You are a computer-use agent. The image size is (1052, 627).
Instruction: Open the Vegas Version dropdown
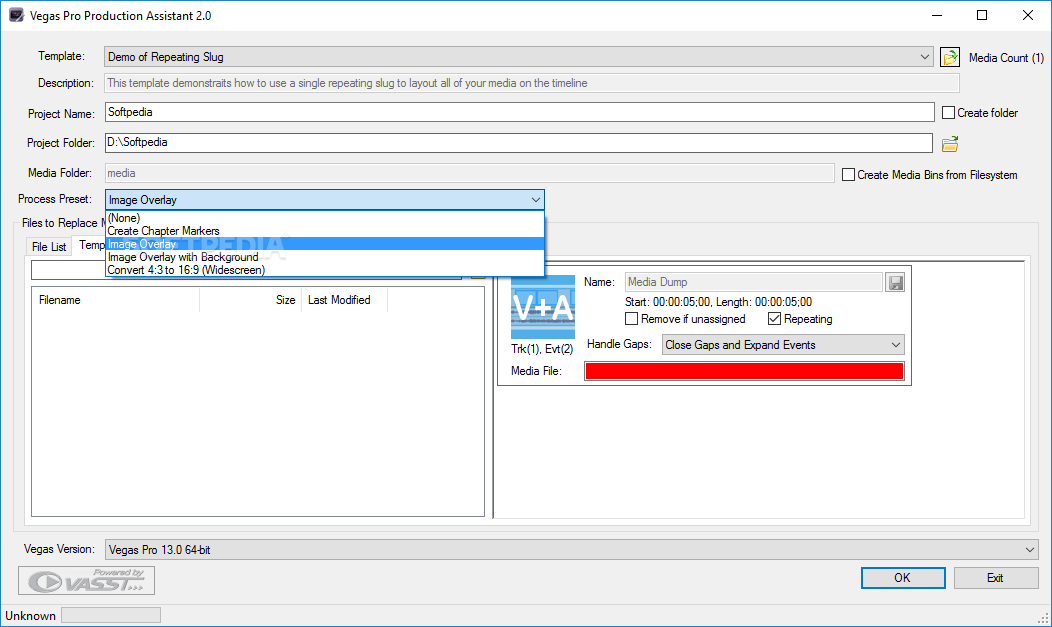(1030, 550)
